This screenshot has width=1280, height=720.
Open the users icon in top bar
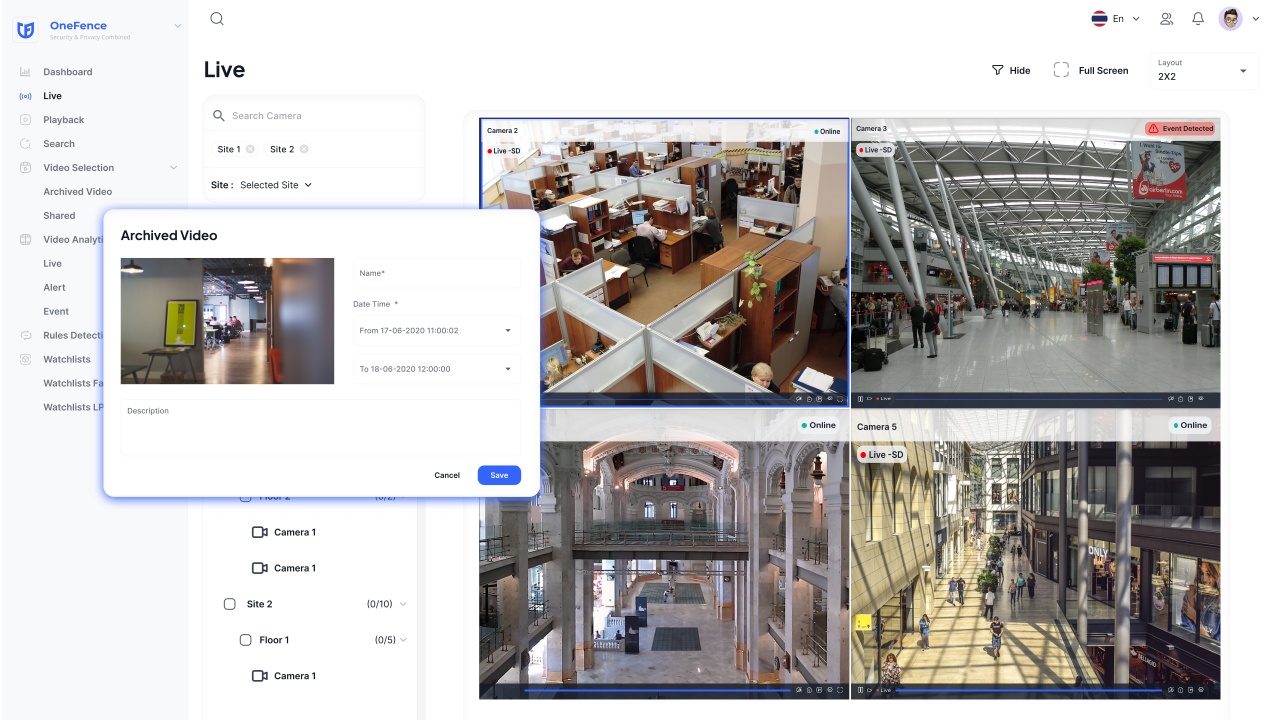point(1166,19)
